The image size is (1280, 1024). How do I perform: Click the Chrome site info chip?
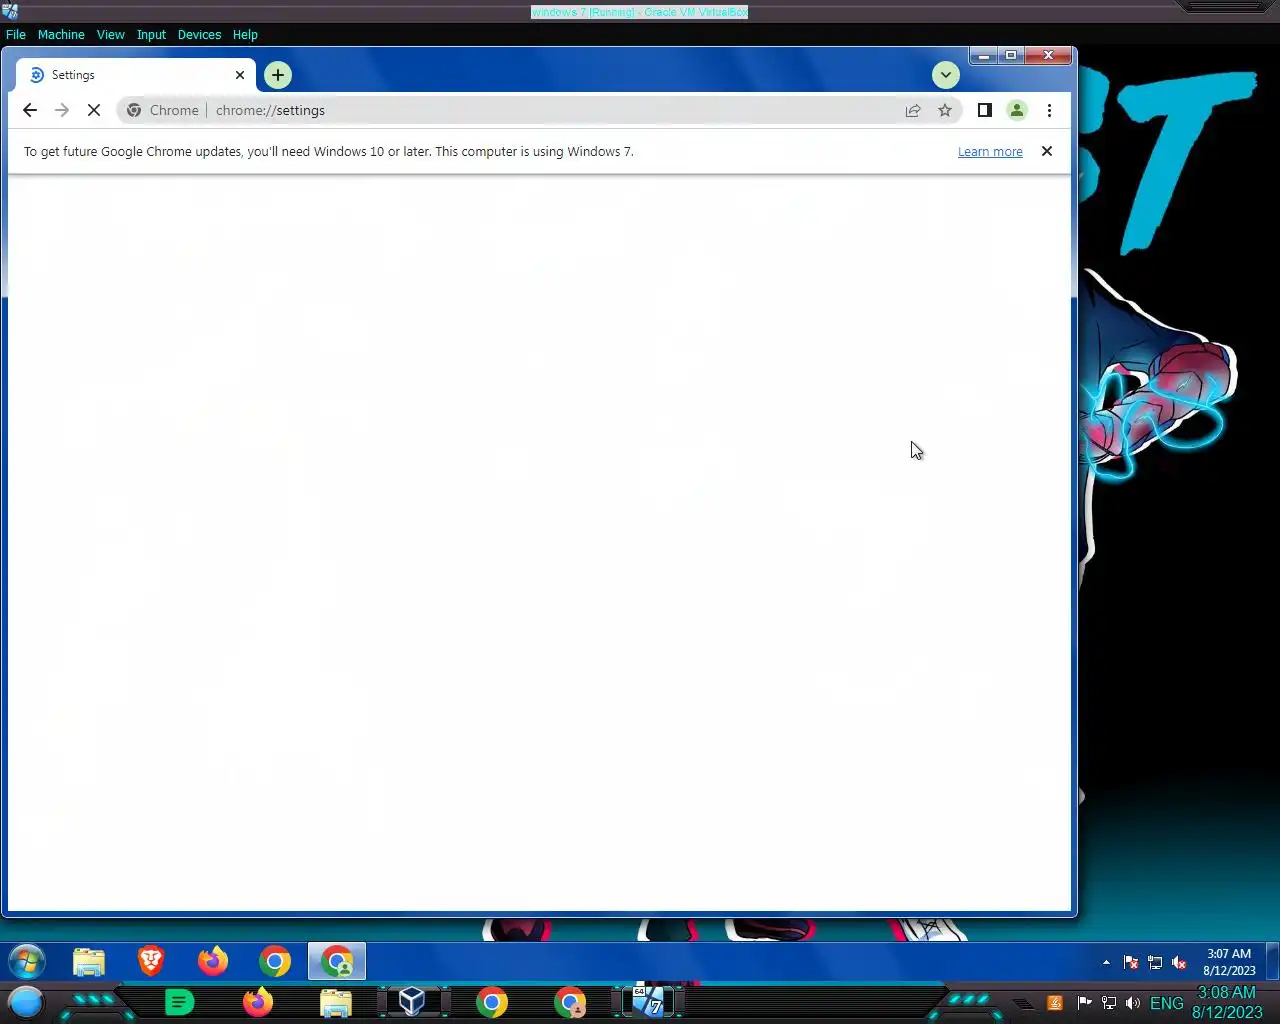pyautogui.click(x=163, y=110)
